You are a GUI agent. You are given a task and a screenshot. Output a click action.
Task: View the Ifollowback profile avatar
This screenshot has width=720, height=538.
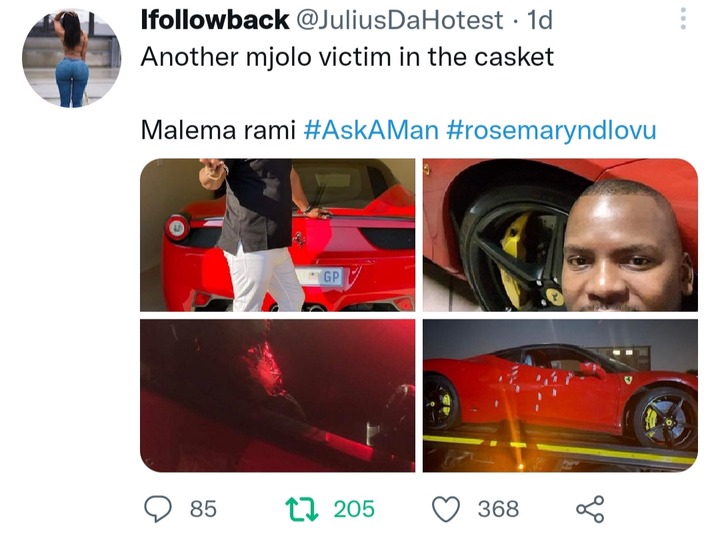point(72,58)
